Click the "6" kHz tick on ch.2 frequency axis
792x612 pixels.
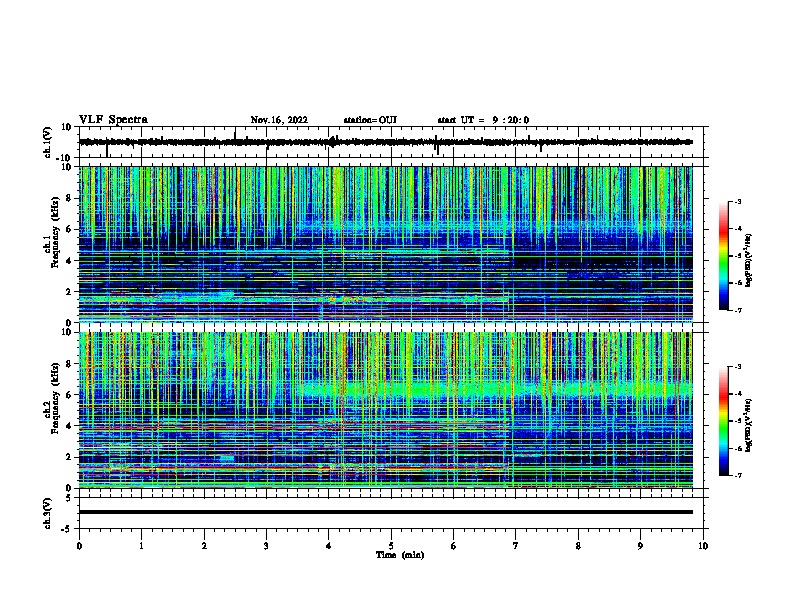(x=69, y=395)
